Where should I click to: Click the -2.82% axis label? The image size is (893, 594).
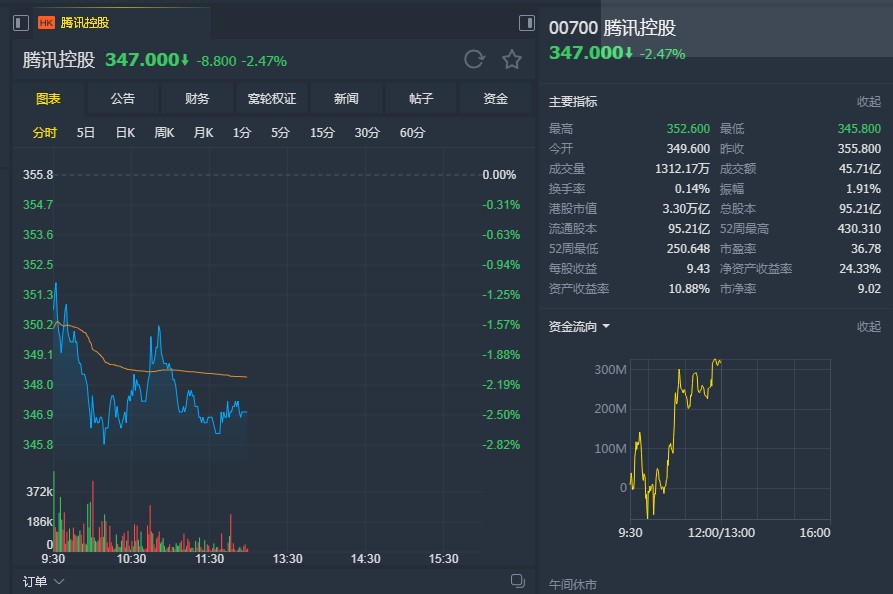click(x=501, y=445)
